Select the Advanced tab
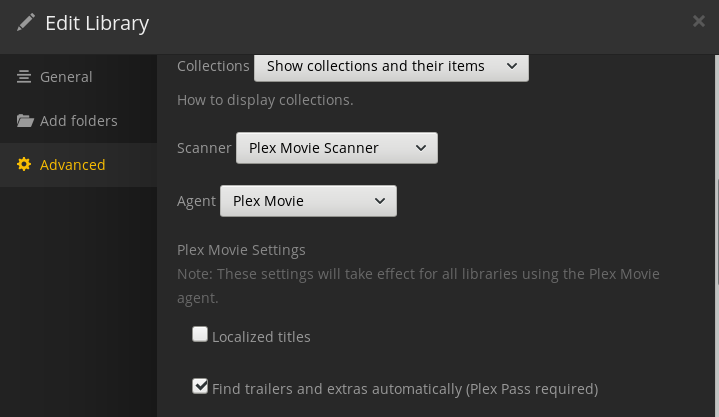The width and height of the screenshot is (719, 417). point(78,165)
